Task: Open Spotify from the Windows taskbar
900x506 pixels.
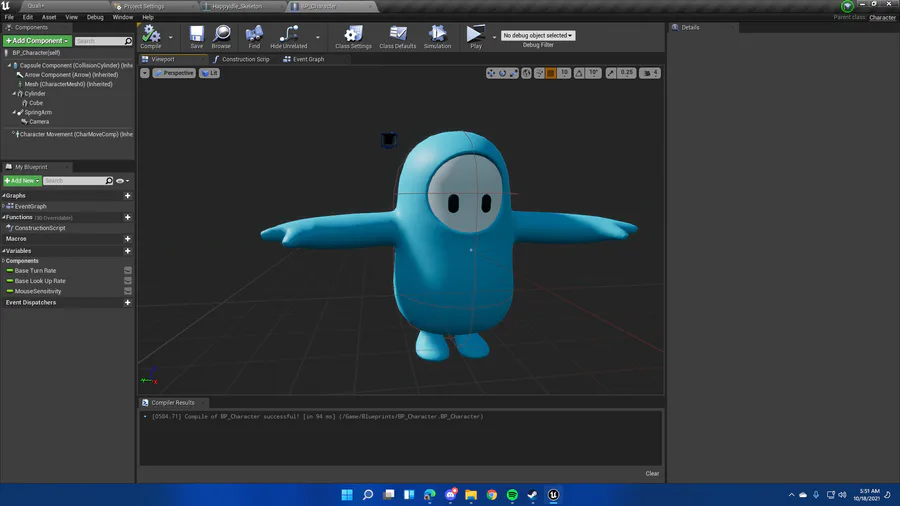Action: pyautogui.click(x=512, y=495)
